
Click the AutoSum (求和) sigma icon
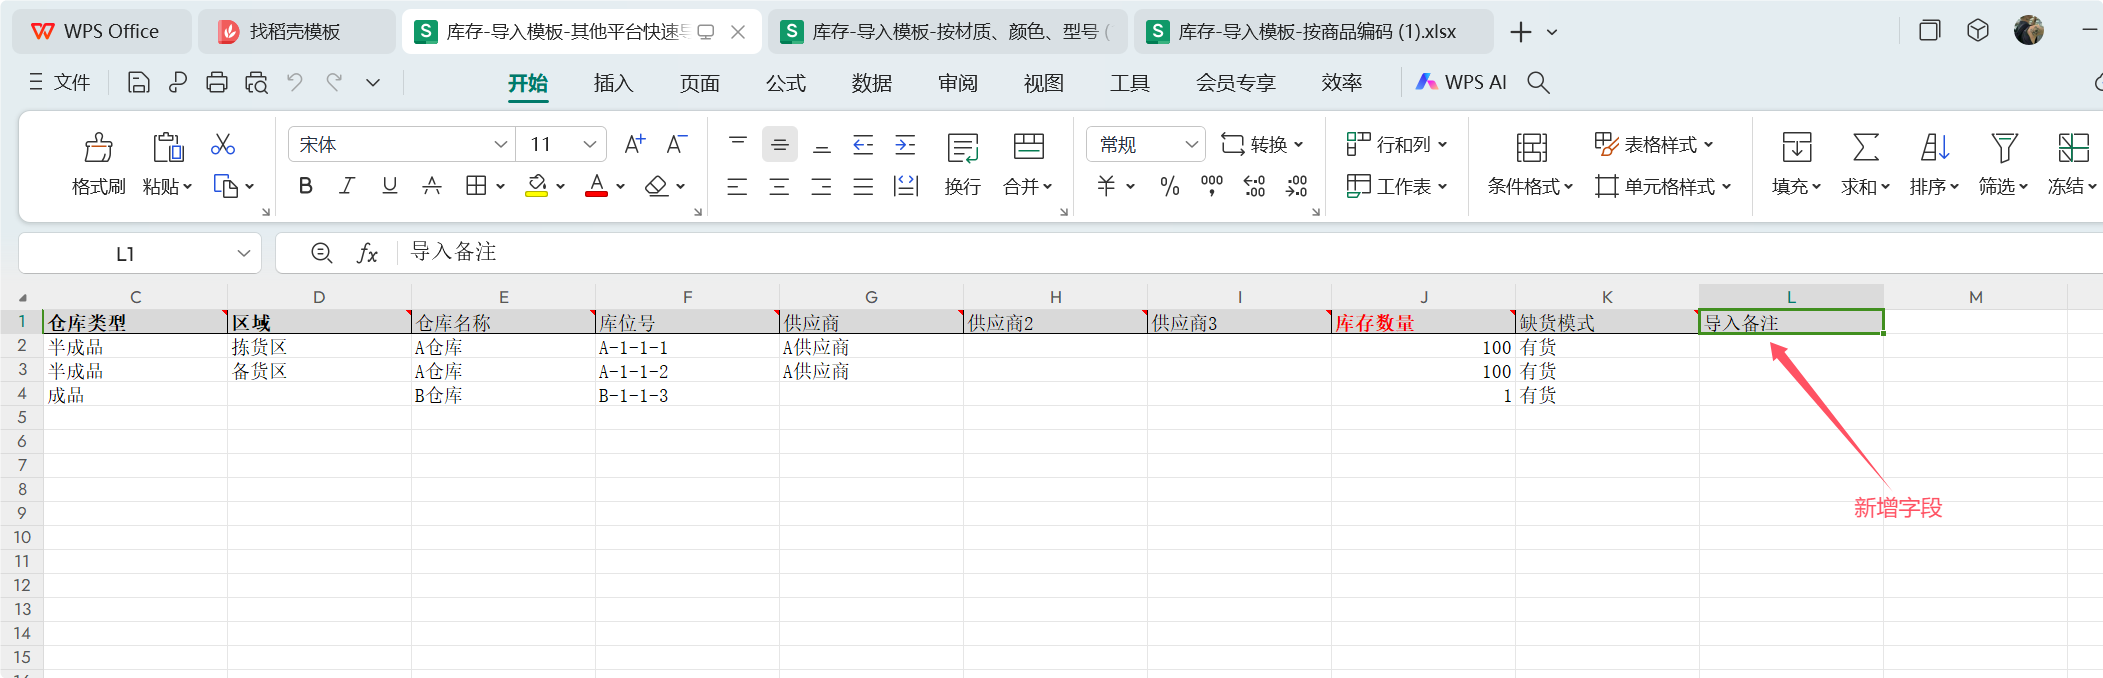[x=1866, y=148]
